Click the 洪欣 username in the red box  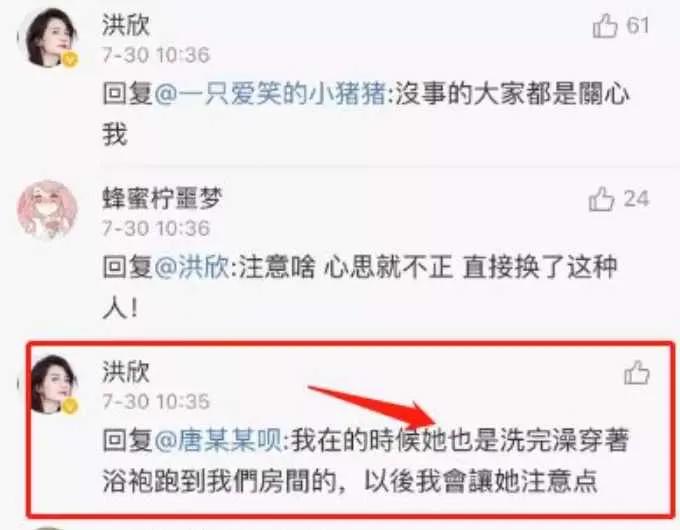point(126,372)
